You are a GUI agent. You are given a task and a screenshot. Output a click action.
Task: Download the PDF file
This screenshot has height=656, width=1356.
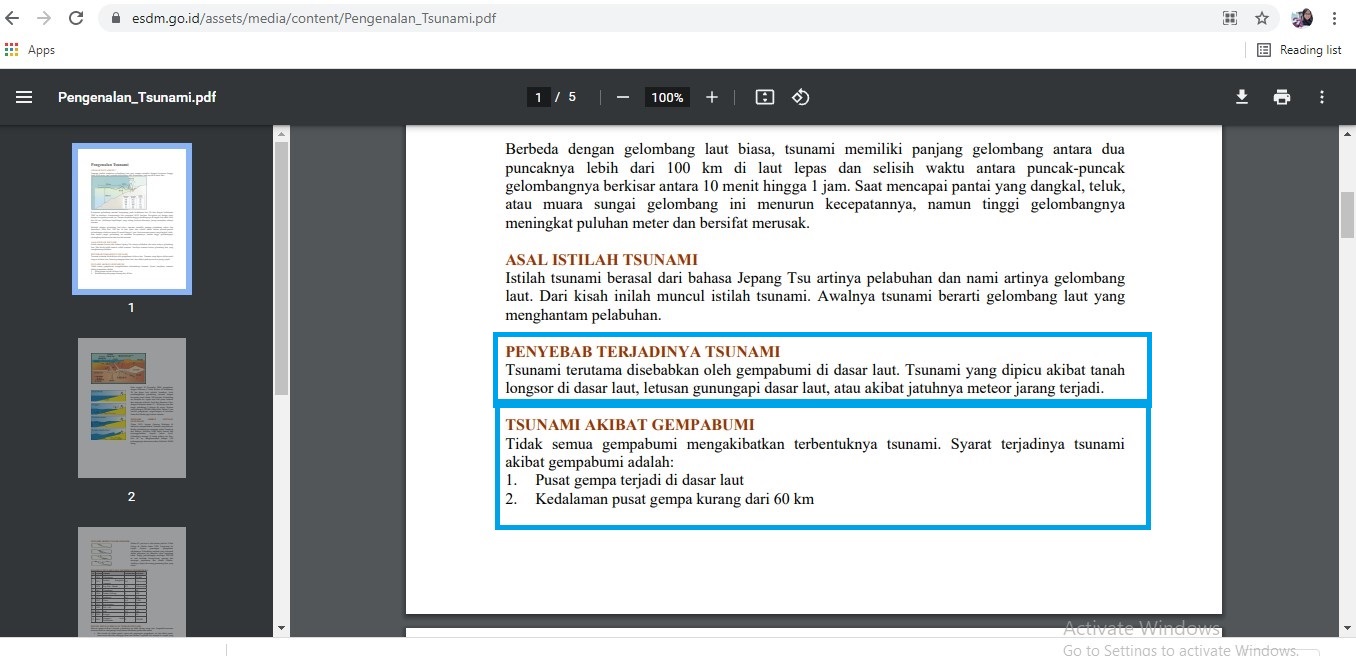1242,97
